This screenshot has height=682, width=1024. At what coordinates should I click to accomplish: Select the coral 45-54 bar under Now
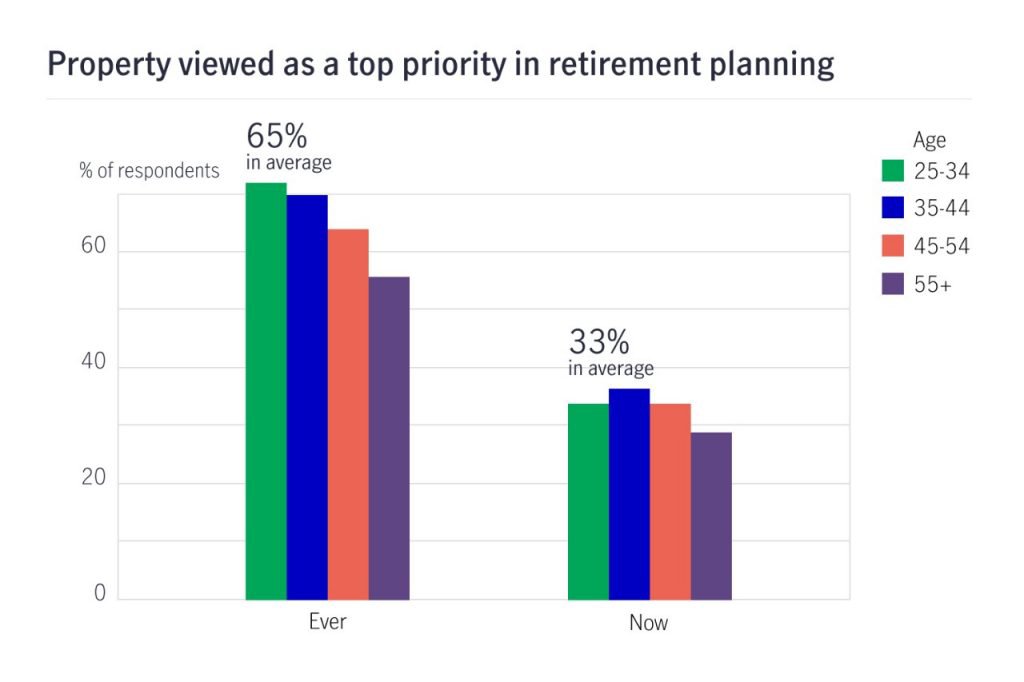[671, 502]
